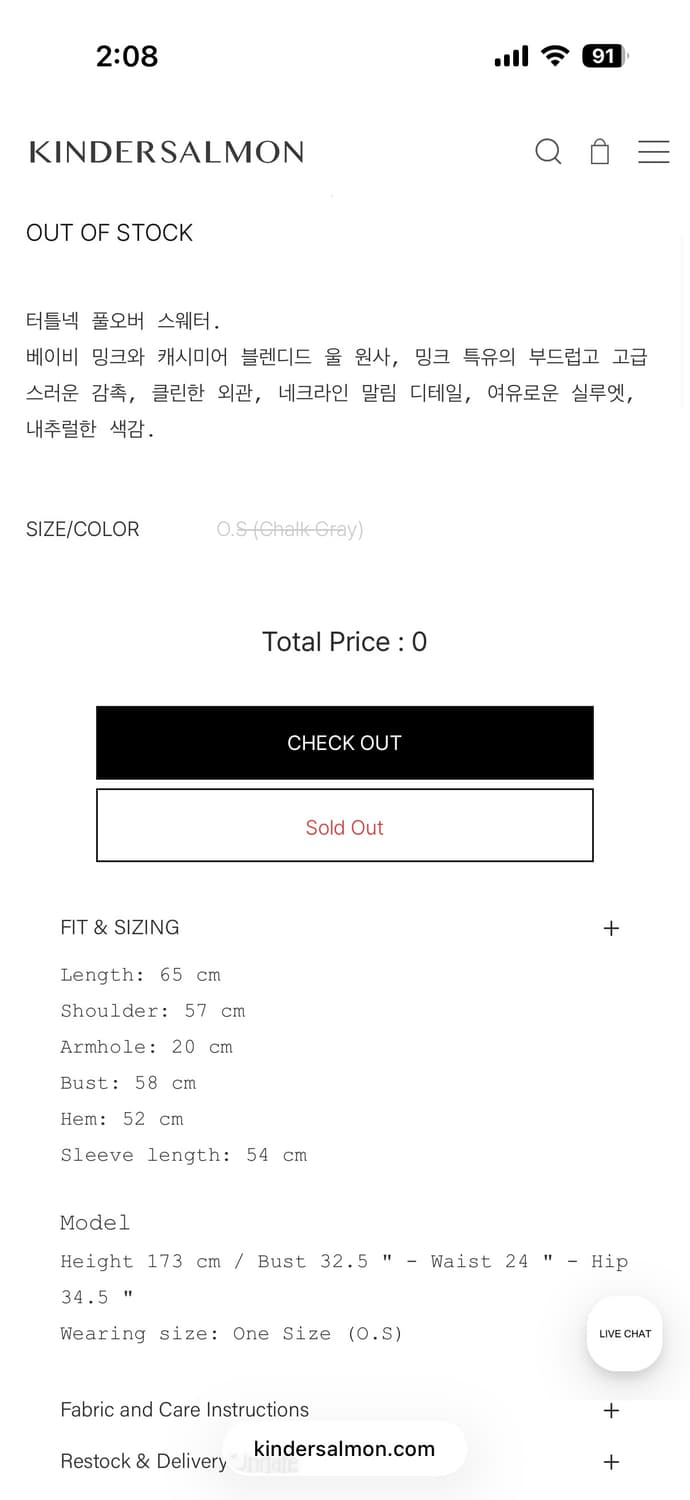
Task: Tap the 2:08 clock
Action: (127, 57)
